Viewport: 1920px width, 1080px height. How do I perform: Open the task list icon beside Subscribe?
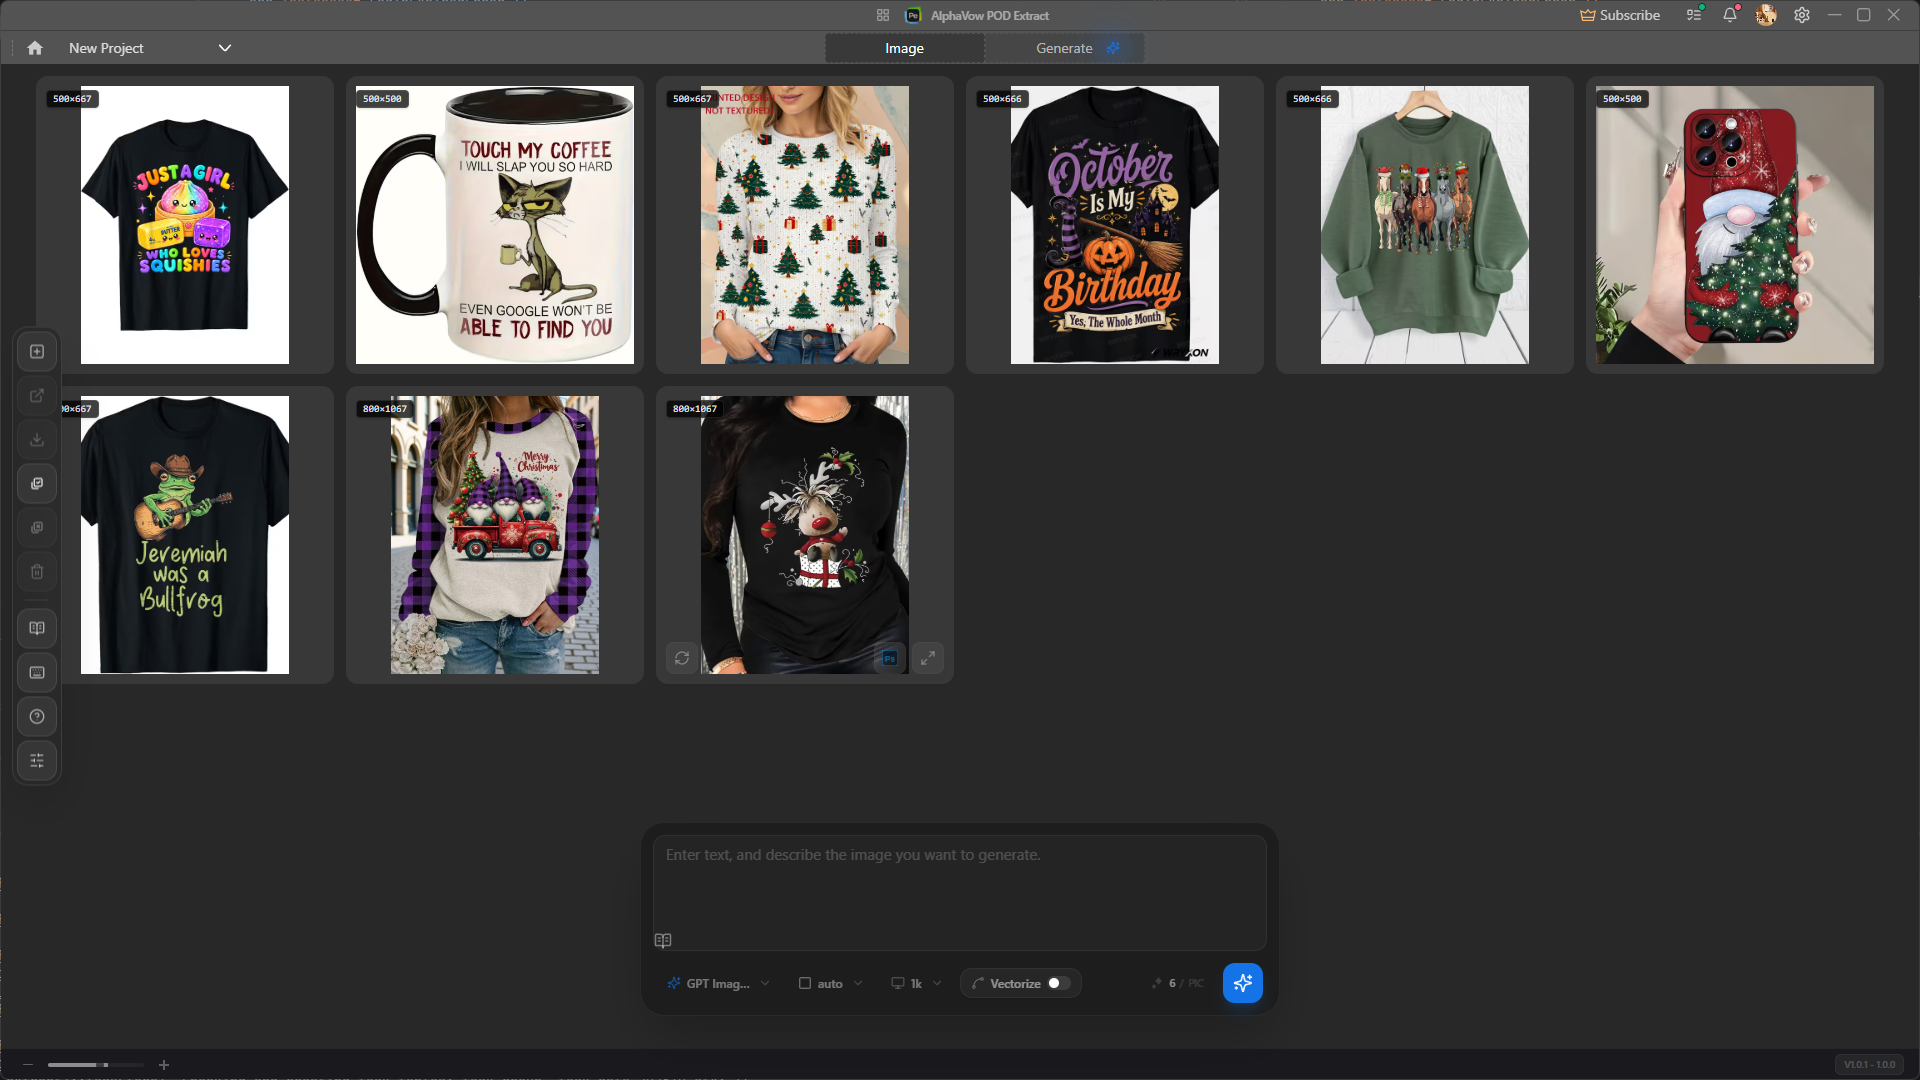[x=1694, y=15]
